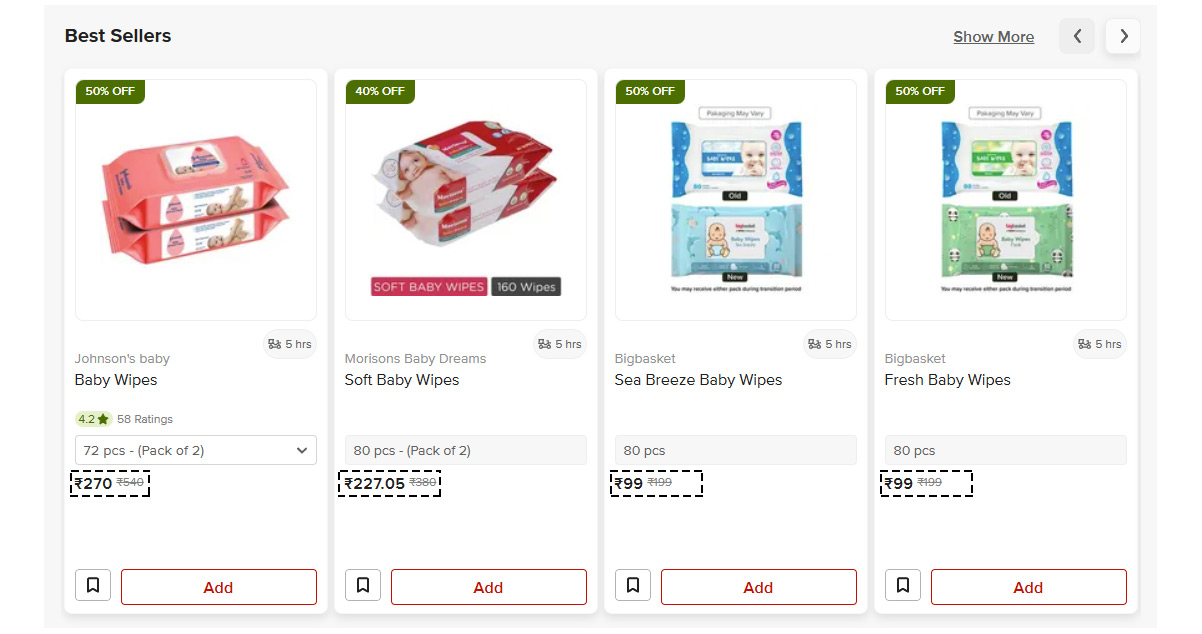Image resolution: width=1202 pixels, height=634 pixels.
Task: Click star rating badge showing 4.2
Action: point(94,419)
